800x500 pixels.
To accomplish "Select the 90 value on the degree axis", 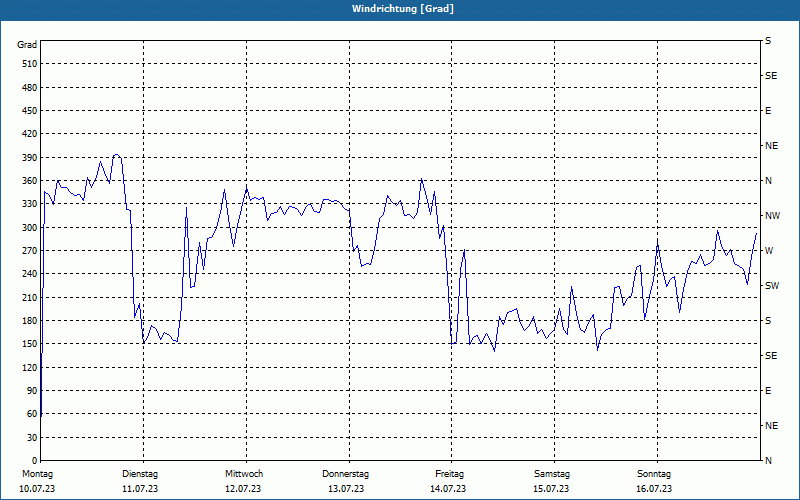I will [x=32, y=391].
